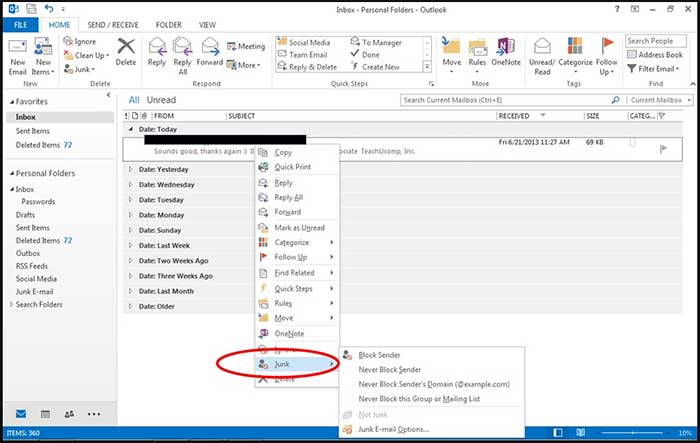Viewport: 700px width, 443px height.
Task: Click the flag on the selected message
Action: (663, 149)
